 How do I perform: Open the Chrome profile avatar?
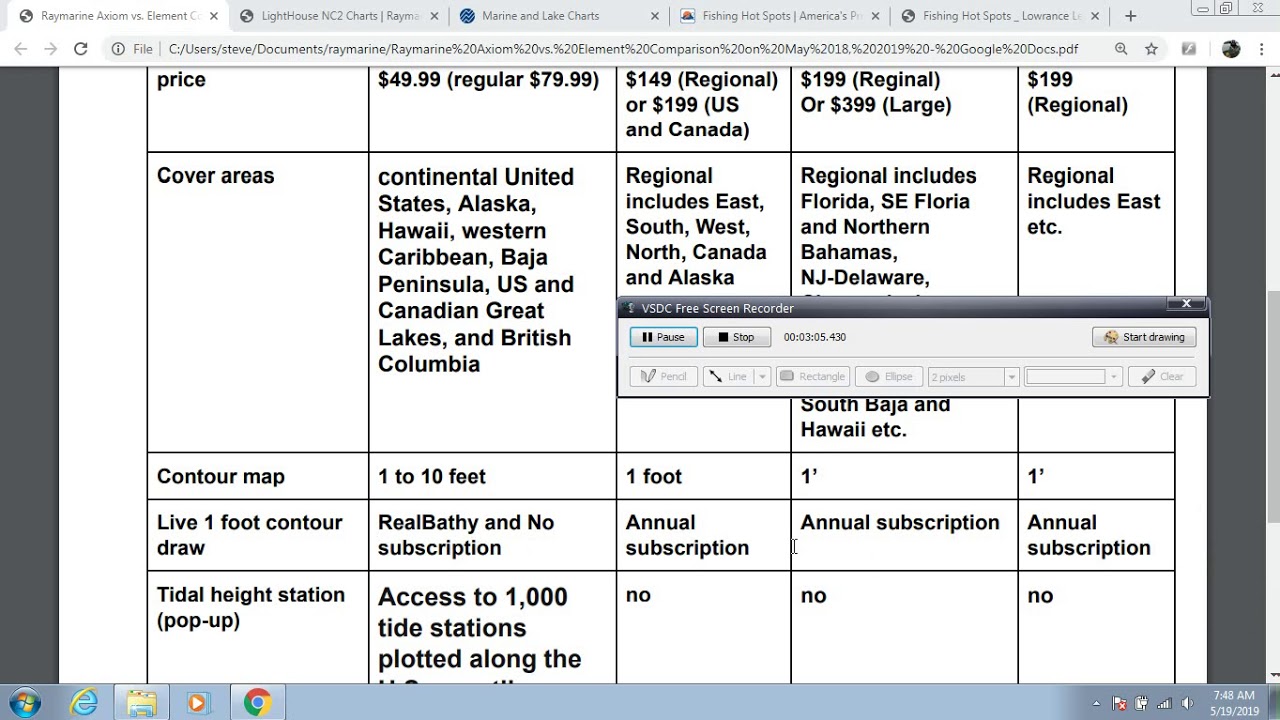point(1231,48)
